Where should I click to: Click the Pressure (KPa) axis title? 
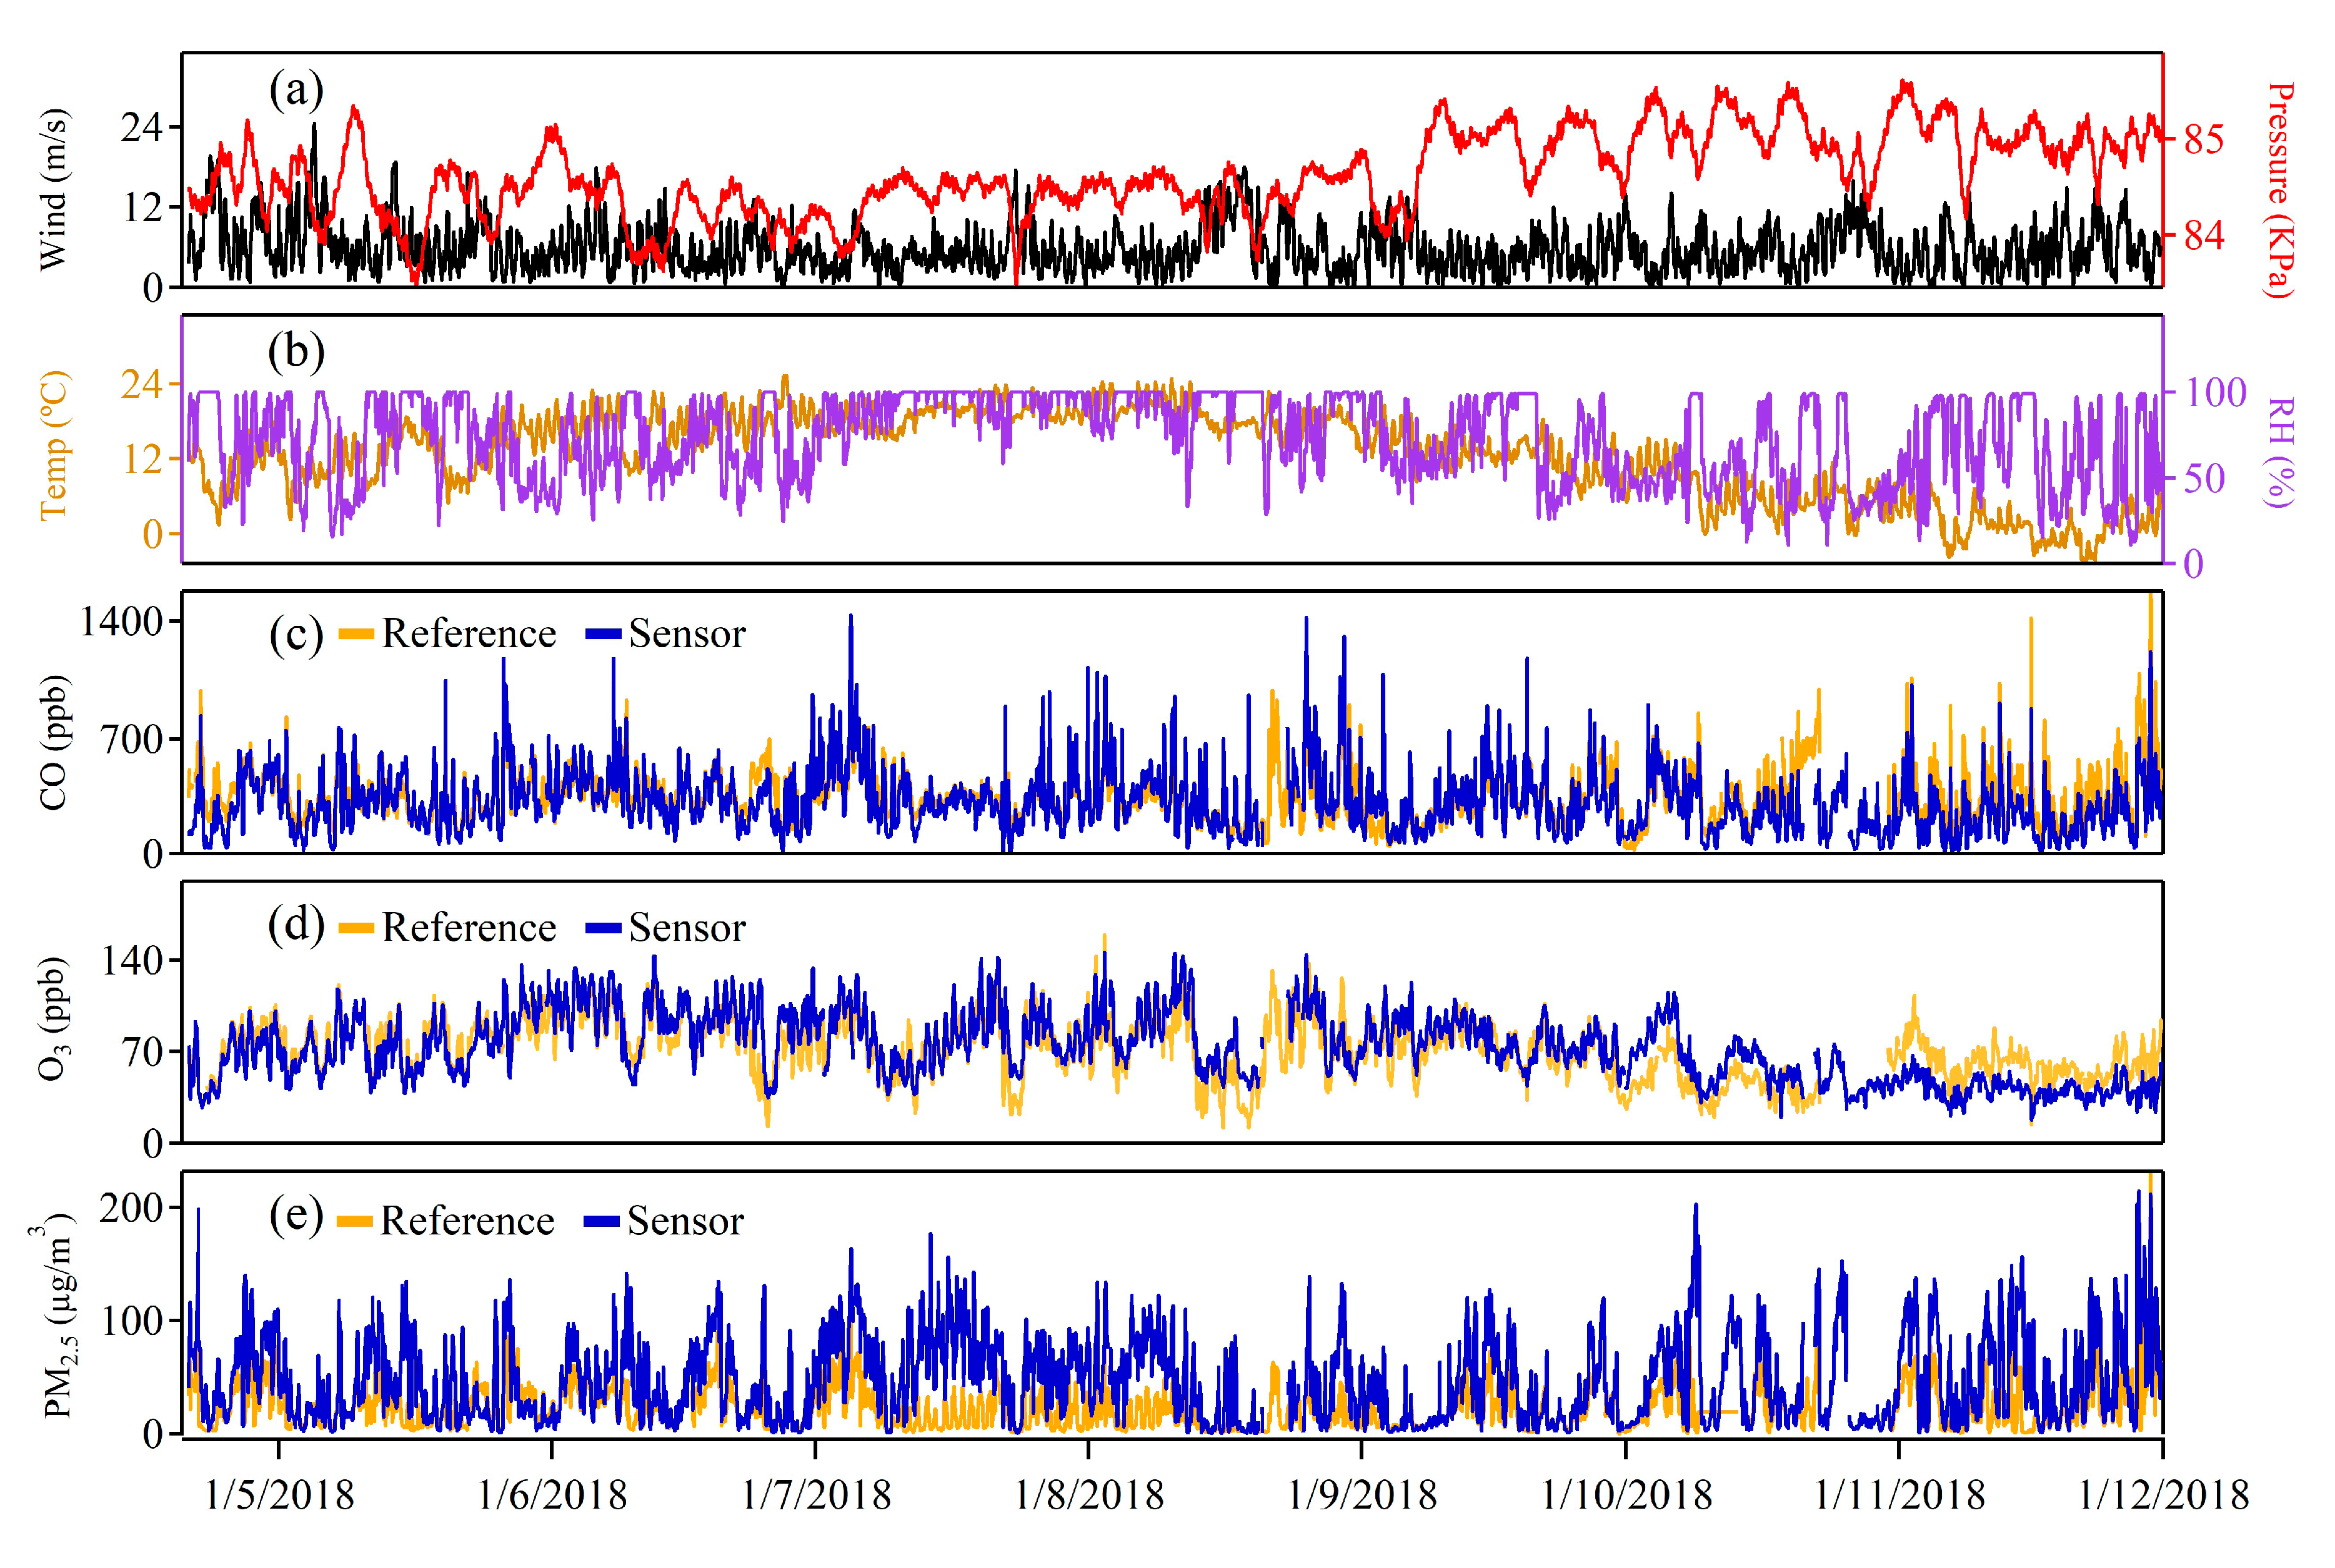point(2279,190)
